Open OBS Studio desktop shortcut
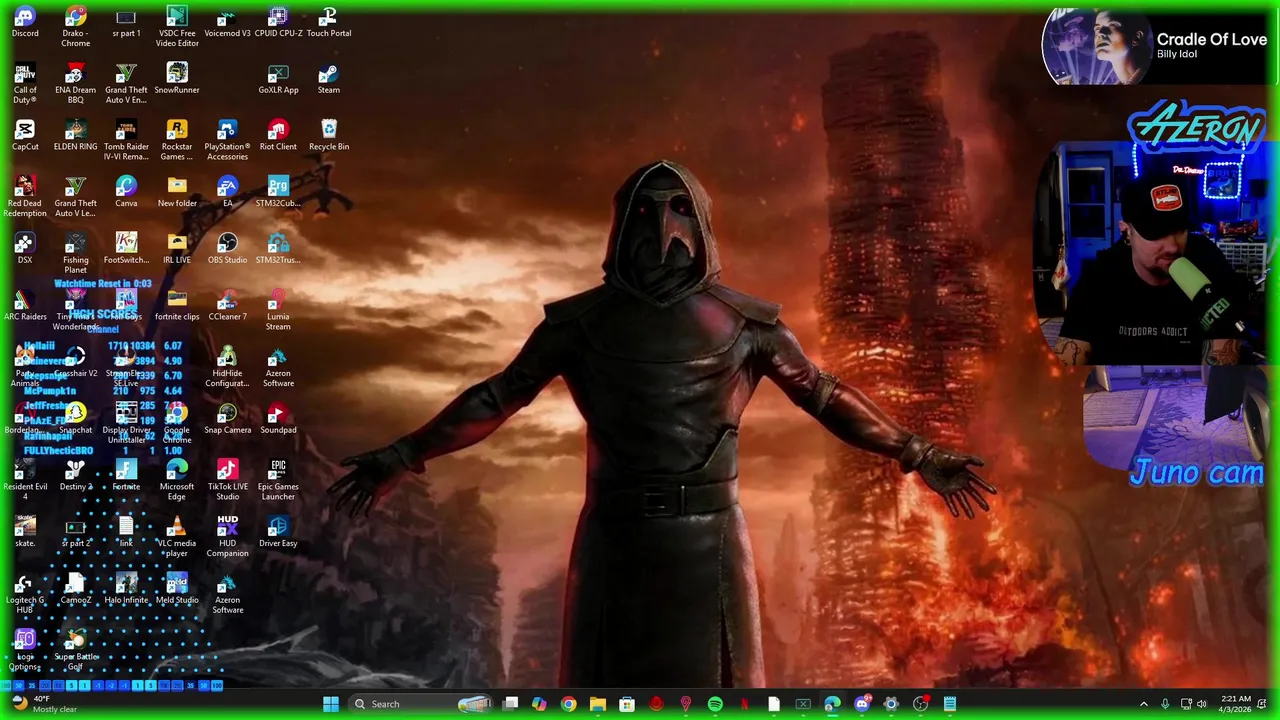Screen dimensions: 1280x720 click(x=227, y=250)
